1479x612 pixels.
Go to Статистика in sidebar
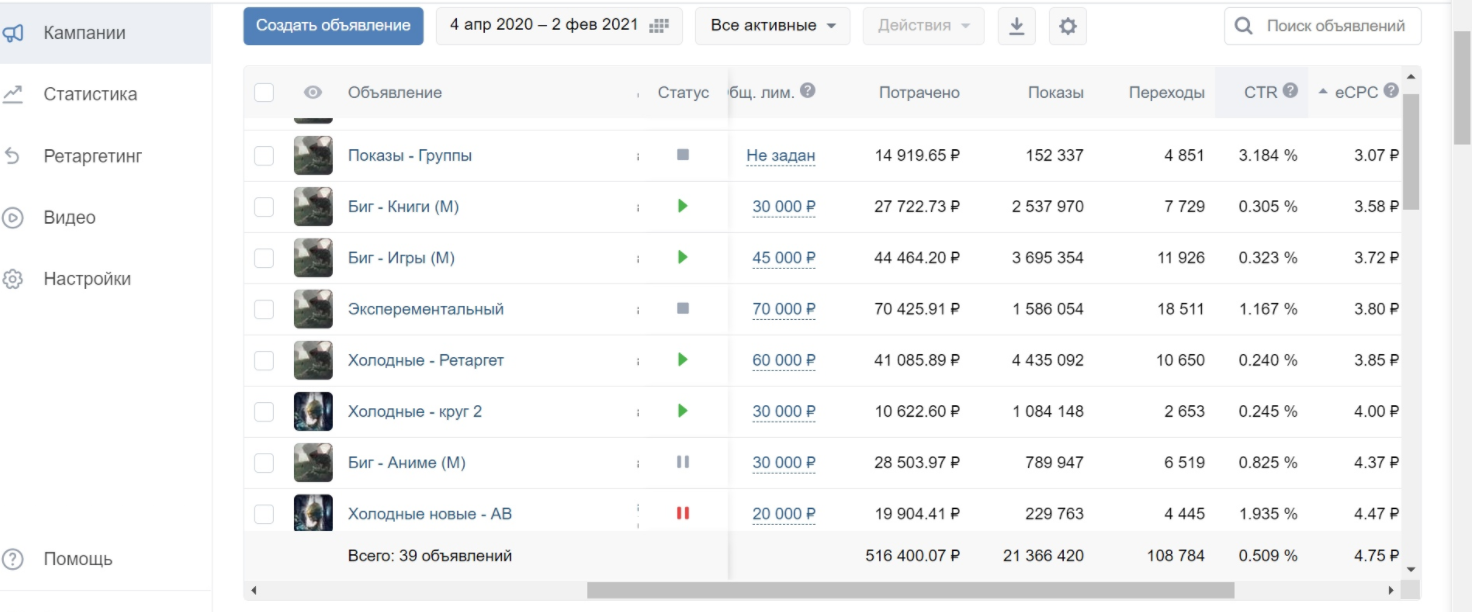90,94
